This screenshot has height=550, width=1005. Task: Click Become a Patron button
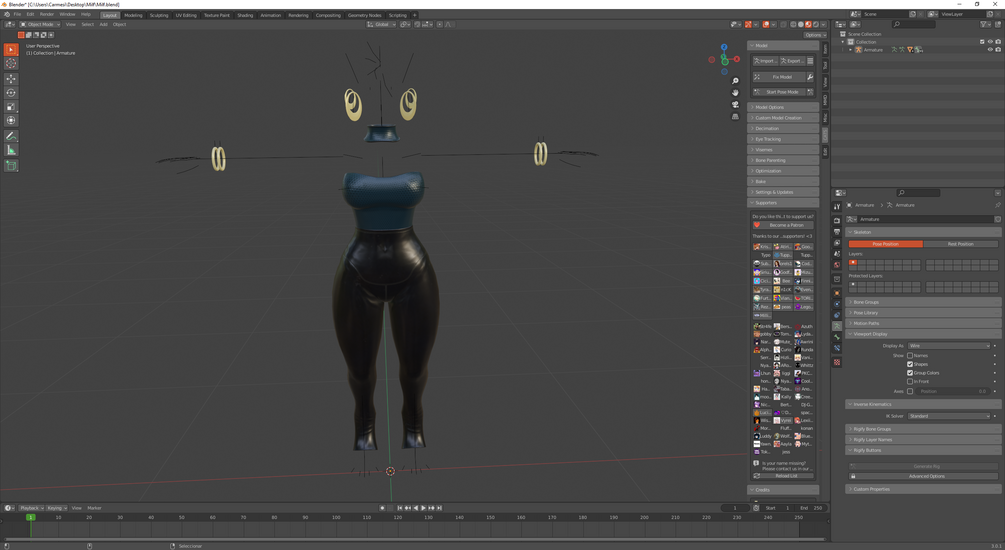pos(783,225)
